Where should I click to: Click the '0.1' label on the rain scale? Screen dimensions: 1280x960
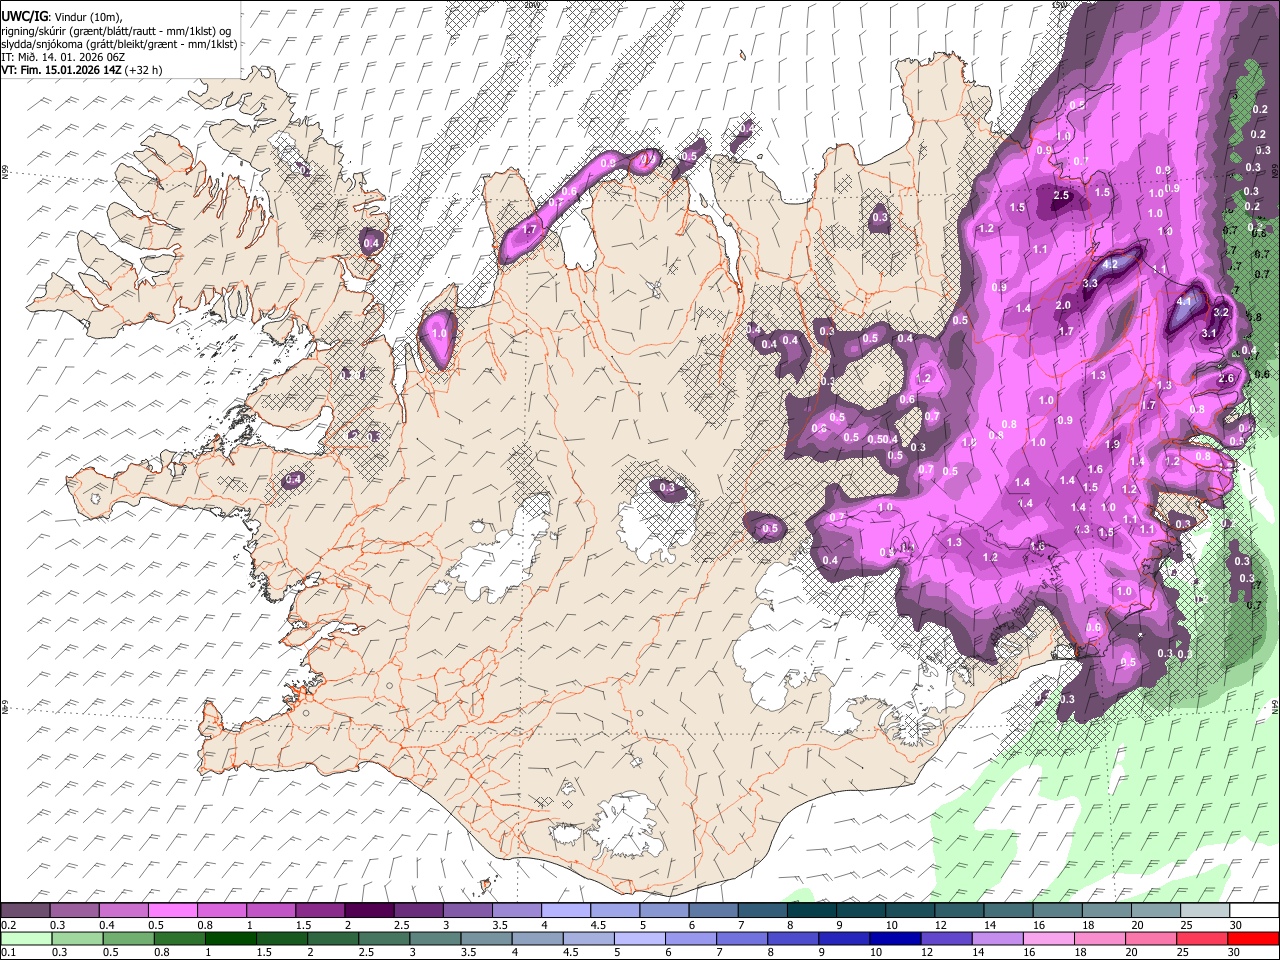point(8,951)
